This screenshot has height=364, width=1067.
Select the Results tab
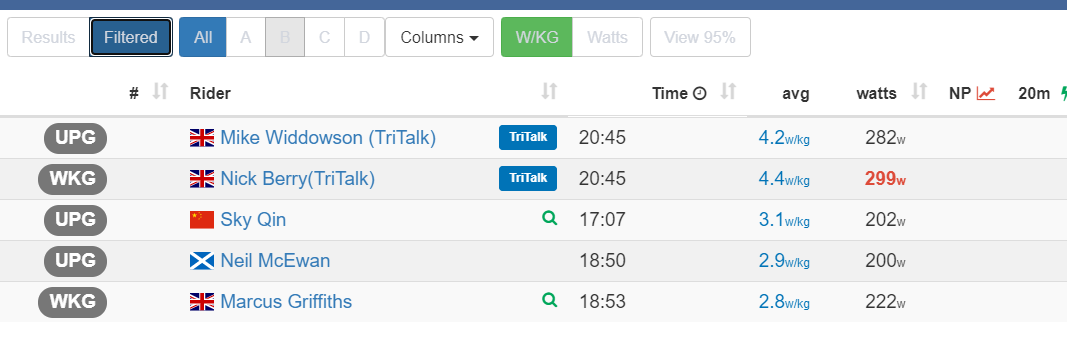(x=48, y=37)
